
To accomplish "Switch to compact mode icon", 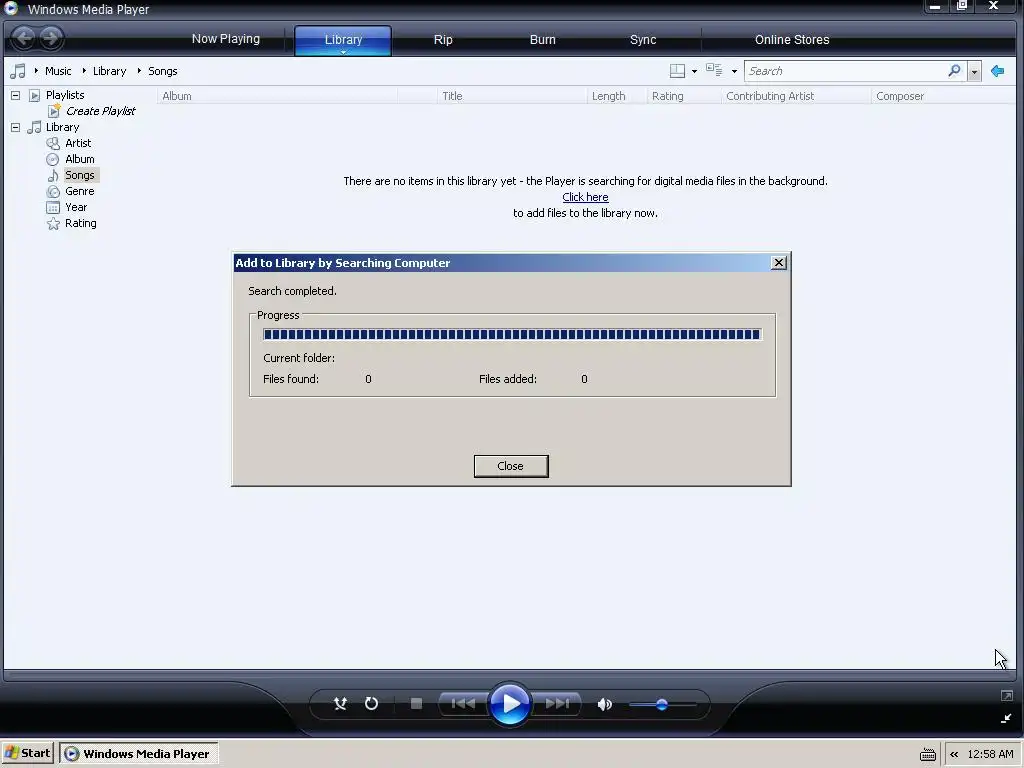I will pyautogui.click(x=1006, y=718).
